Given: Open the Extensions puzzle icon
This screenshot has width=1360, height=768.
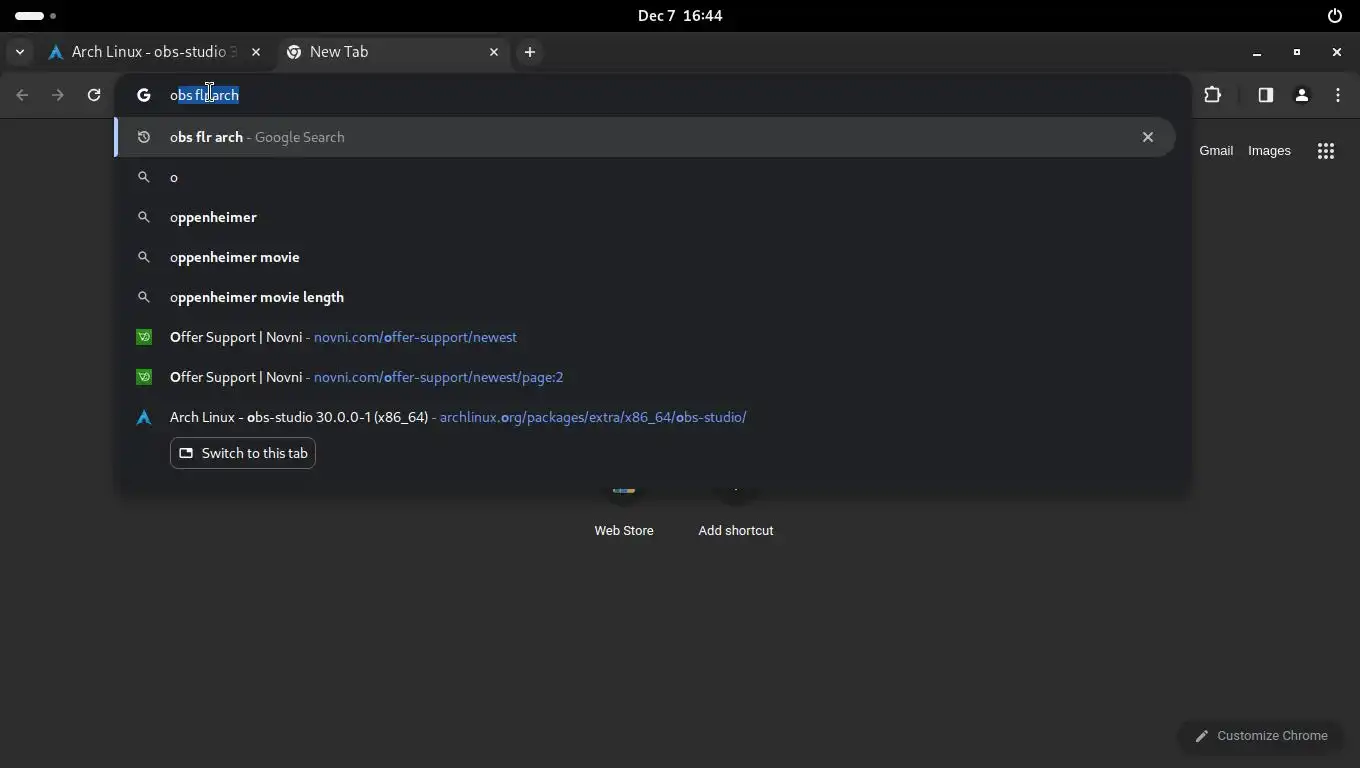Looking at the screenshot, I should click(x=1213, y=95).
